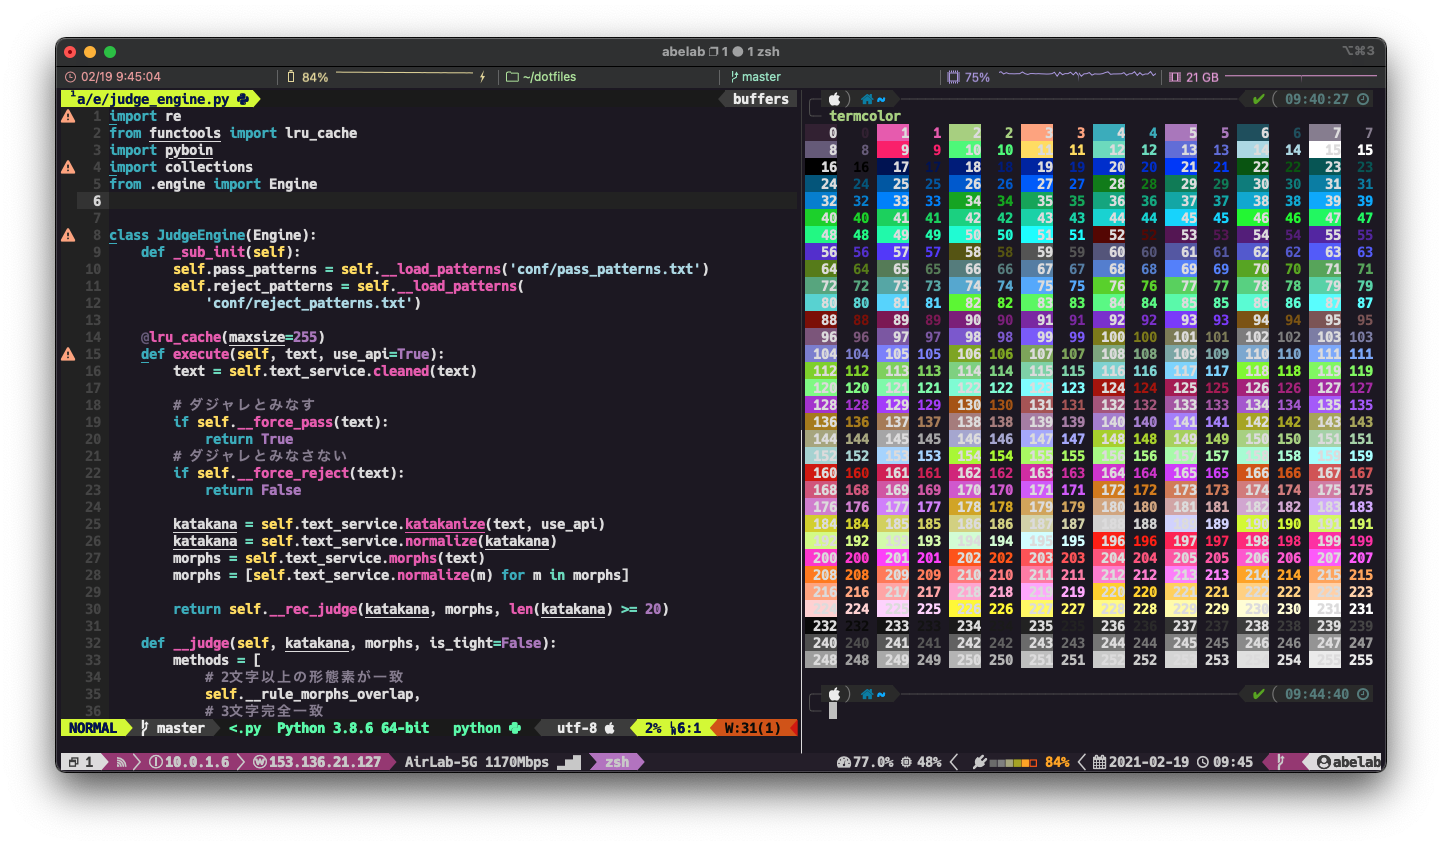Click the empty line 6 in the editor
The image size is (1442, 846).
pos(400,201)
